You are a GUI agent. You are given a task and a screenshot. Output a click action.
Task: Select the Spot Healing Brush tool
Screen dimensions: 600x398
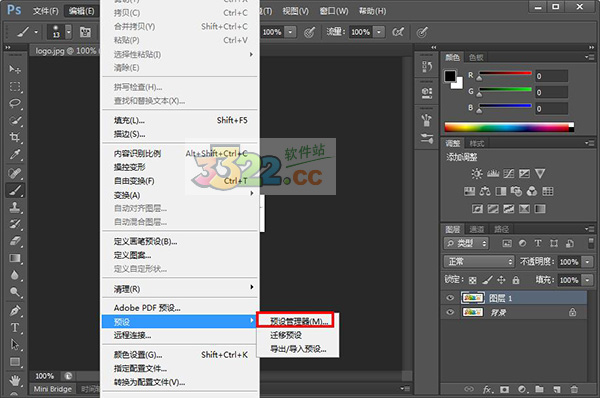pos(15,173)
